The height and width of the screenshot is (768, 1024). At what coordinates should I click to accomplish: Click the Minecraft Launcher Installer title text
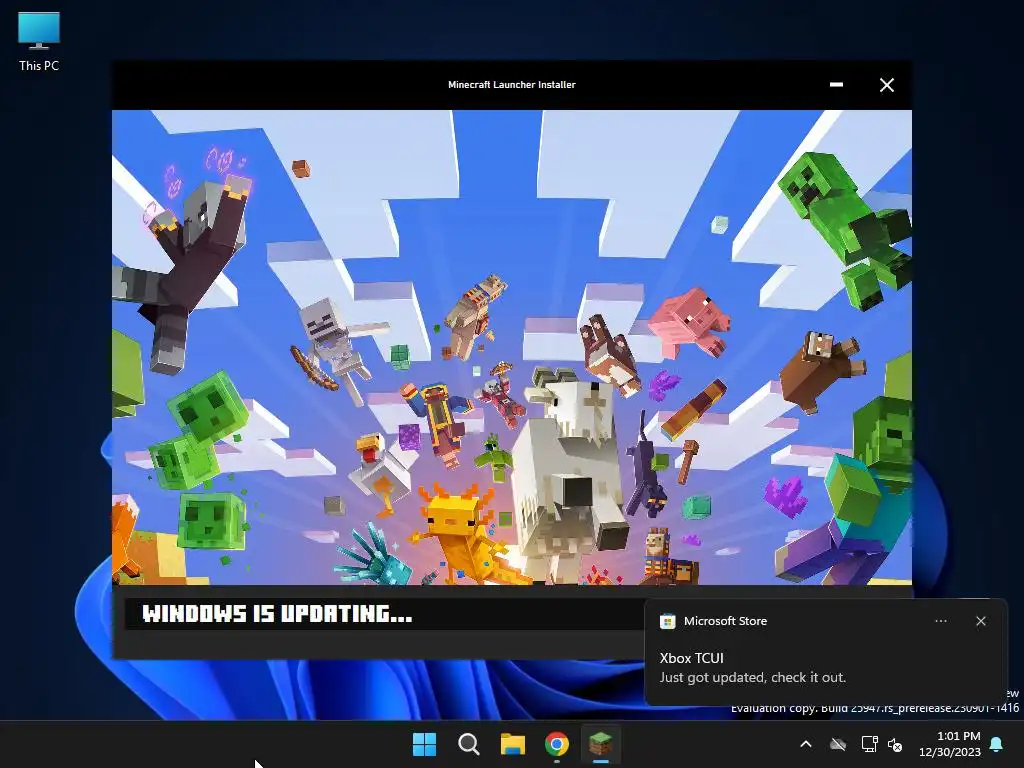click(511, 85)
